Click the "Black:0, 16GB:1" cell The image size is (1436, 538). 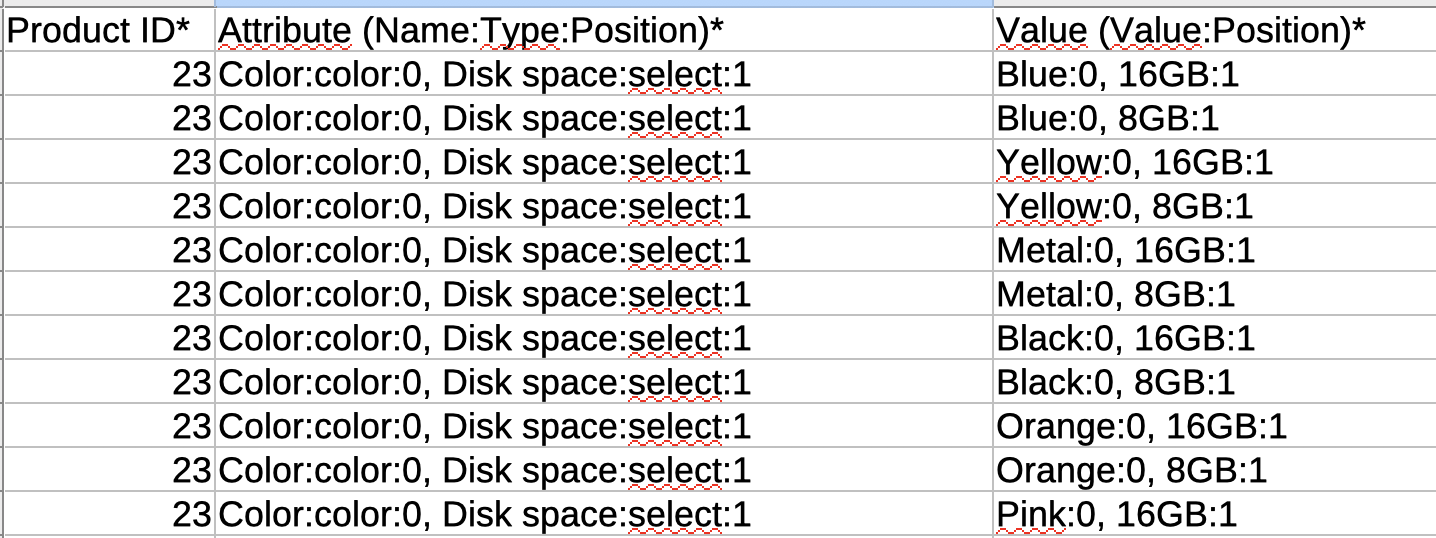point(1125,338)
